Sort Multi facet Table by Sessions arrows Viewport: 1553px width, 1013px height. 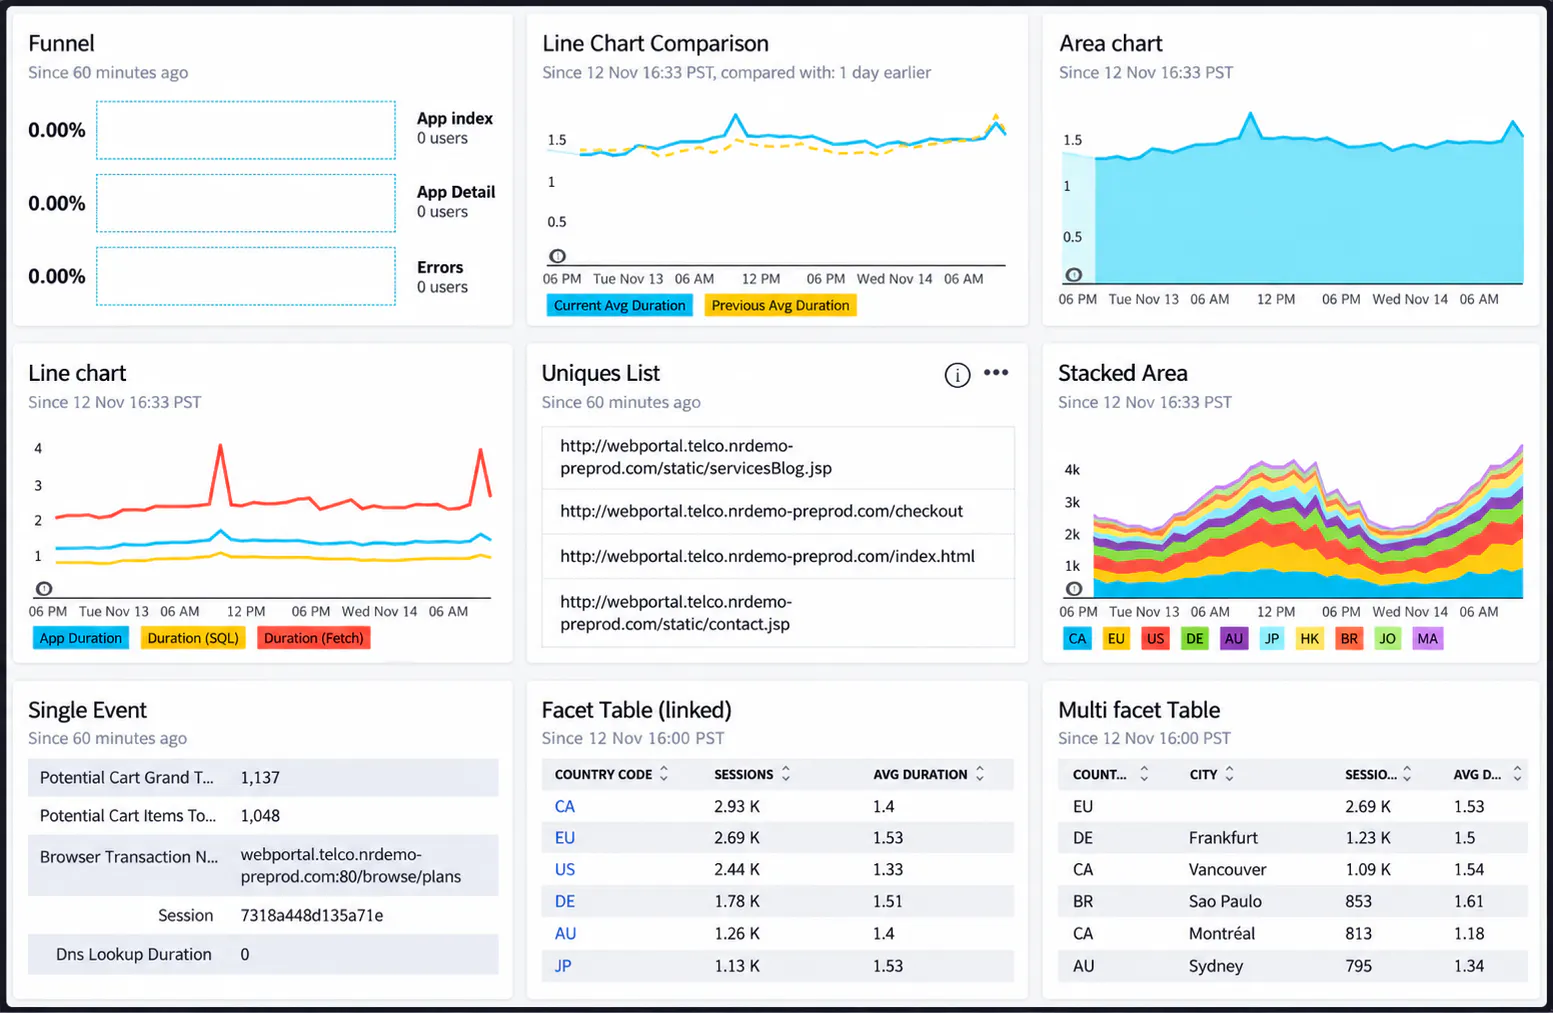(x=1407, y=774)
